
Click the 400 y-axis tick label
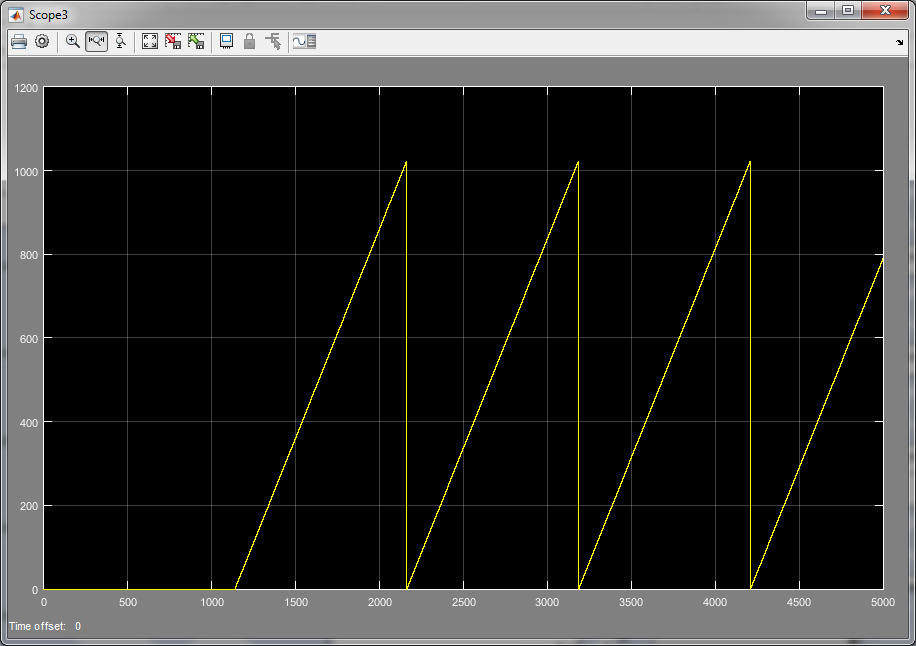(x=29, y=423)
